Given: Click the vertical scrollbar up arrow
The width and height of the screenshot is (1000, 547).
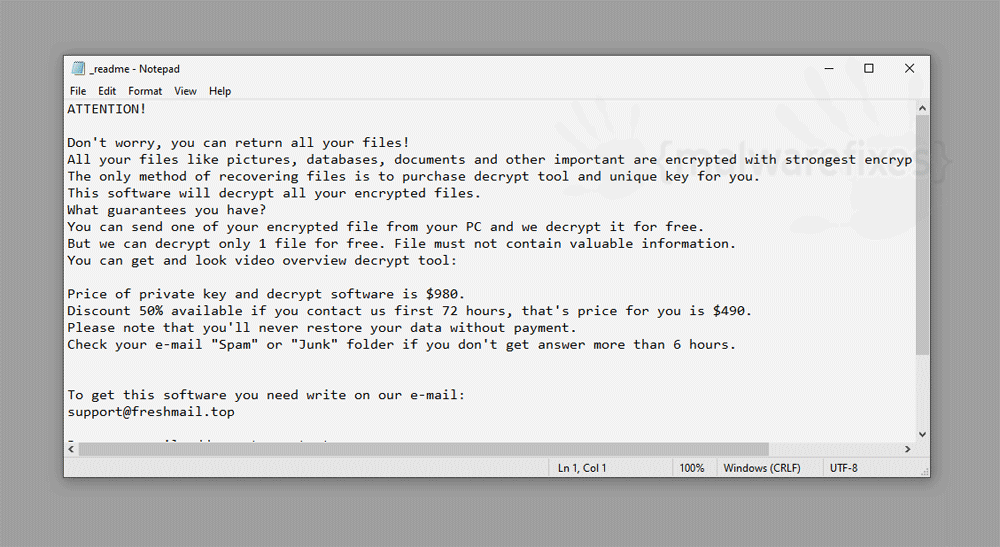Looking at the screenshot, I should (922, 108).
